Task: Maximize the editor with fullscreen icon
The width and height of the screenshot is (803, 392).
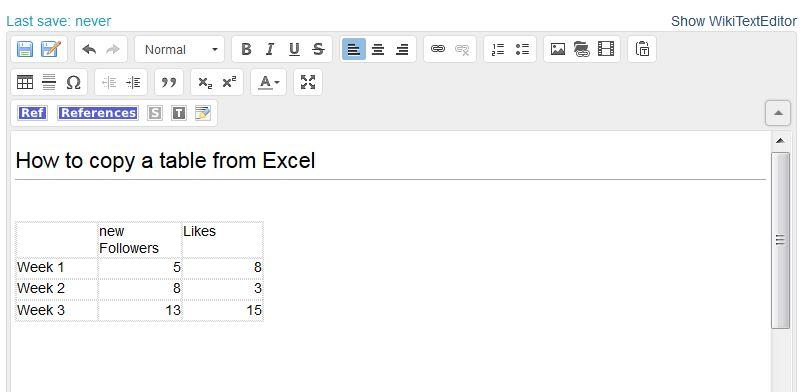Action: pyautogui.click(x=308, y=82)
